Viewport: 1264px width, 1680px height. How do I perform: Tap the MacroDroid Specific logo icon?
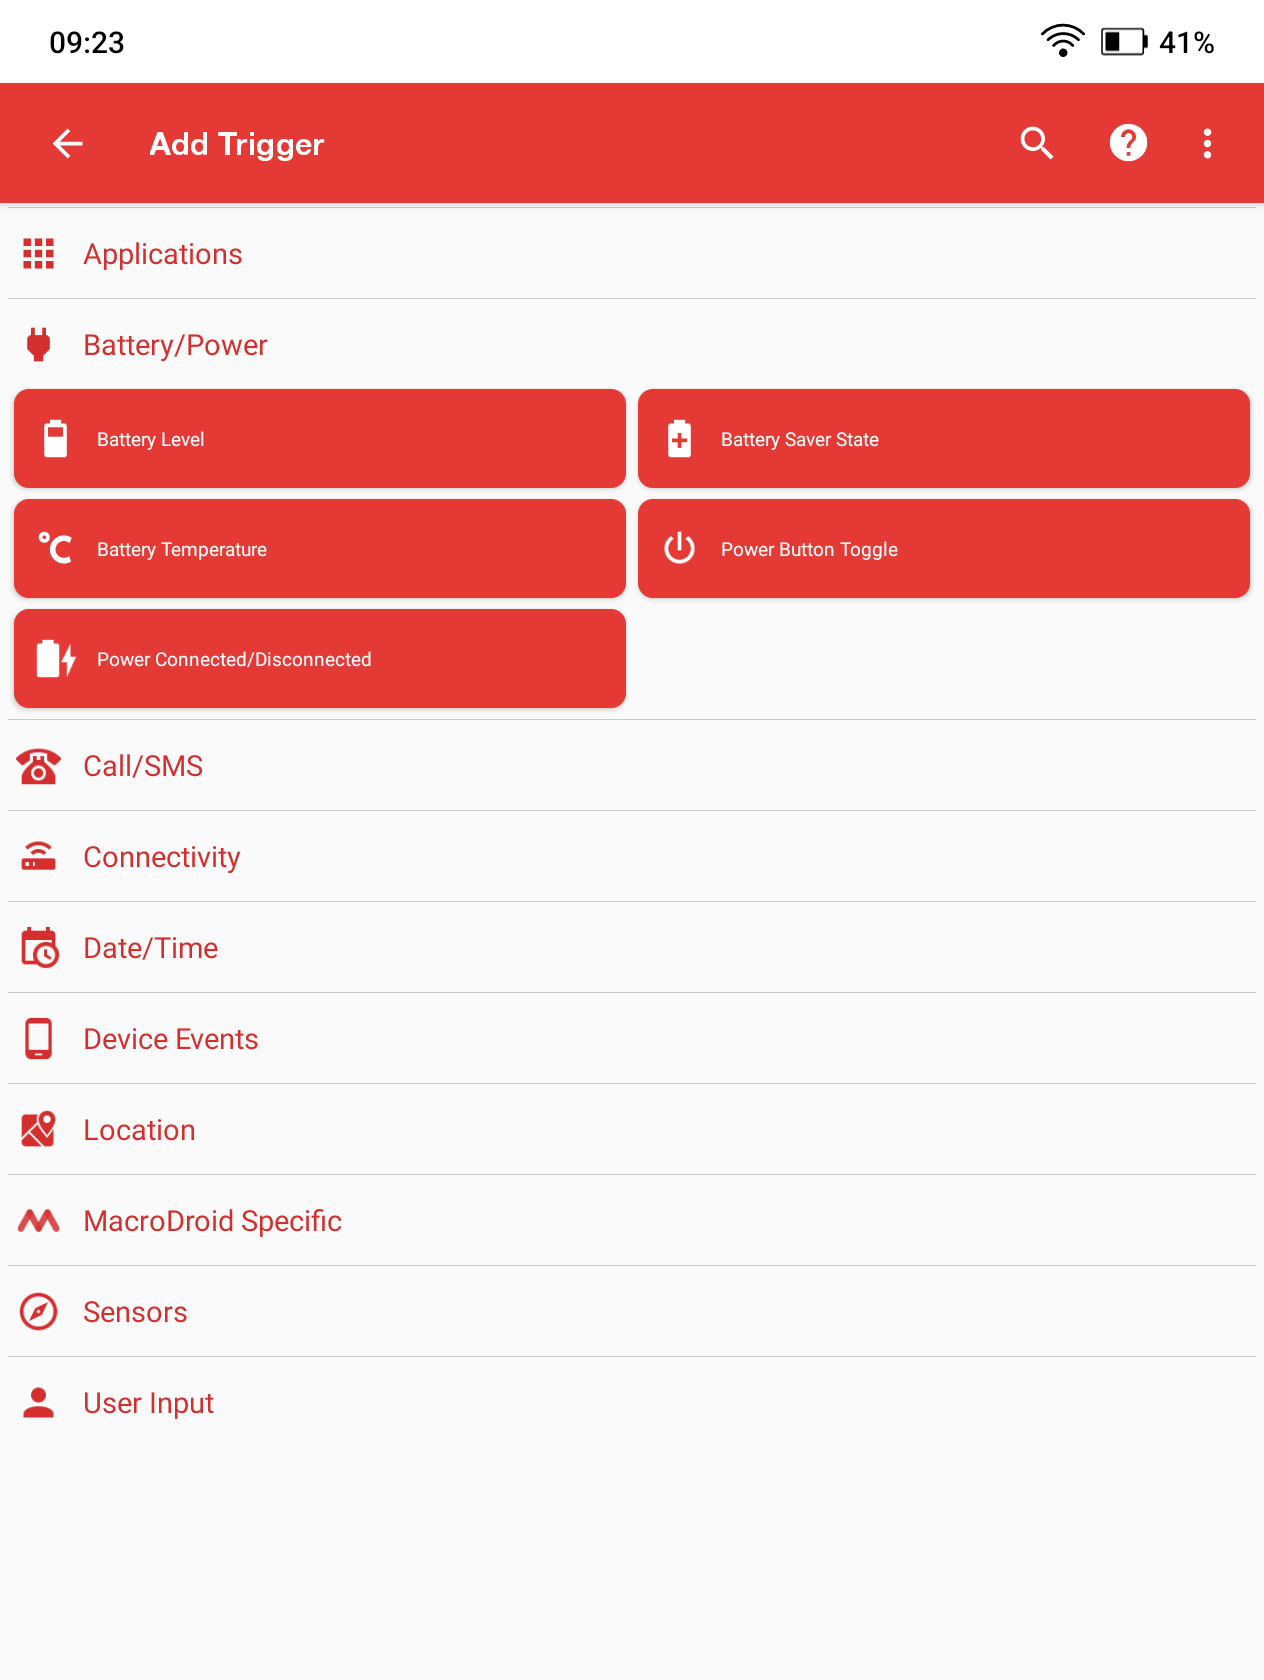tap(39, 1221)
